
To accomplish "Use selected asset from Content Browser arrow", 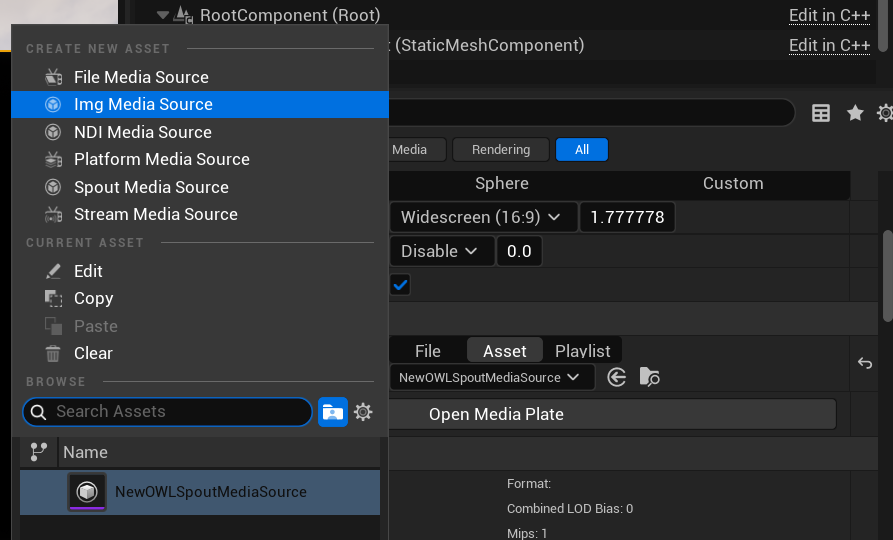I will pyautogui.click(x=617, y=377).
